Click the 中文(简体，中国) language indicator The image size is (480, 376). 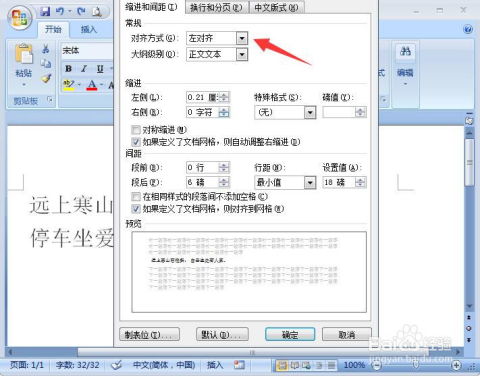(x=164, y=365)
